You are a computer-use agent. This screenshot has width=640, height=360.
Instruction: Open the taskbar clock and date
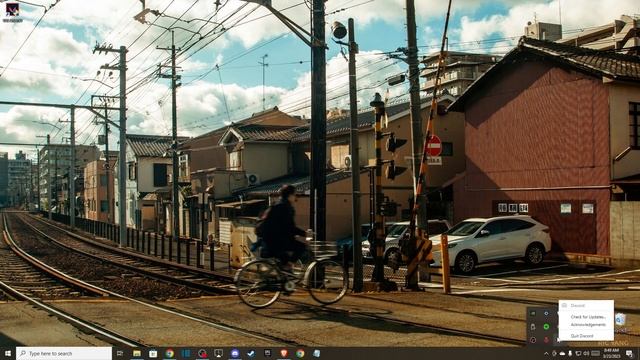[611, 353]
